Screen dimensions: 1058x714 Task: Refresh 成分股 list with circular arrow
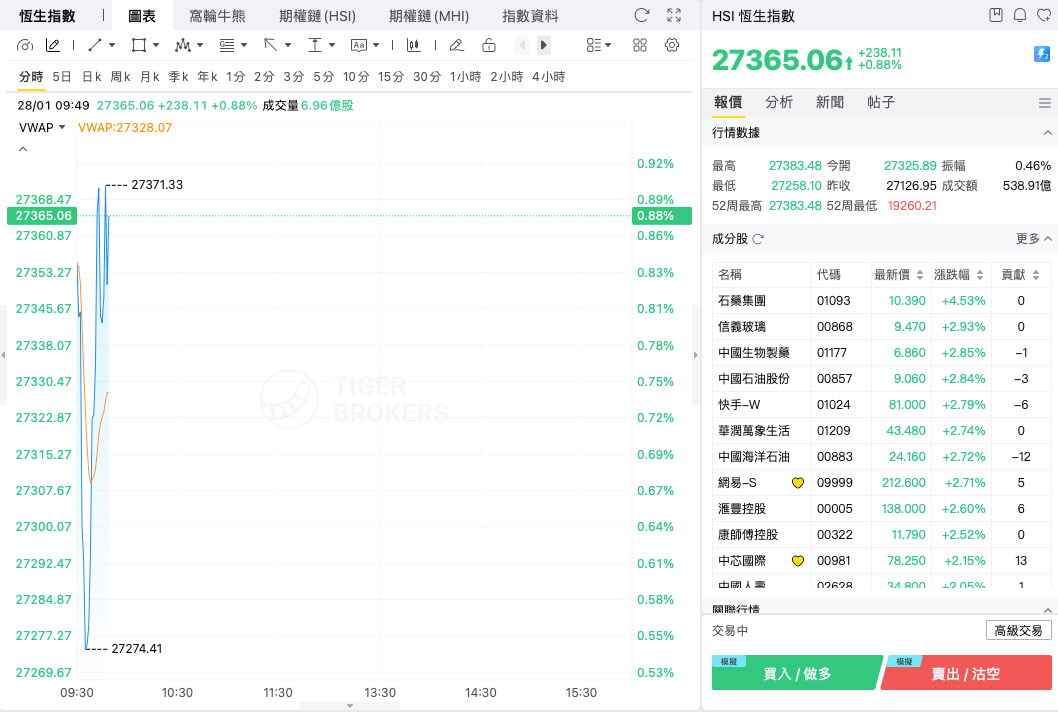click(x=758, y=239)
